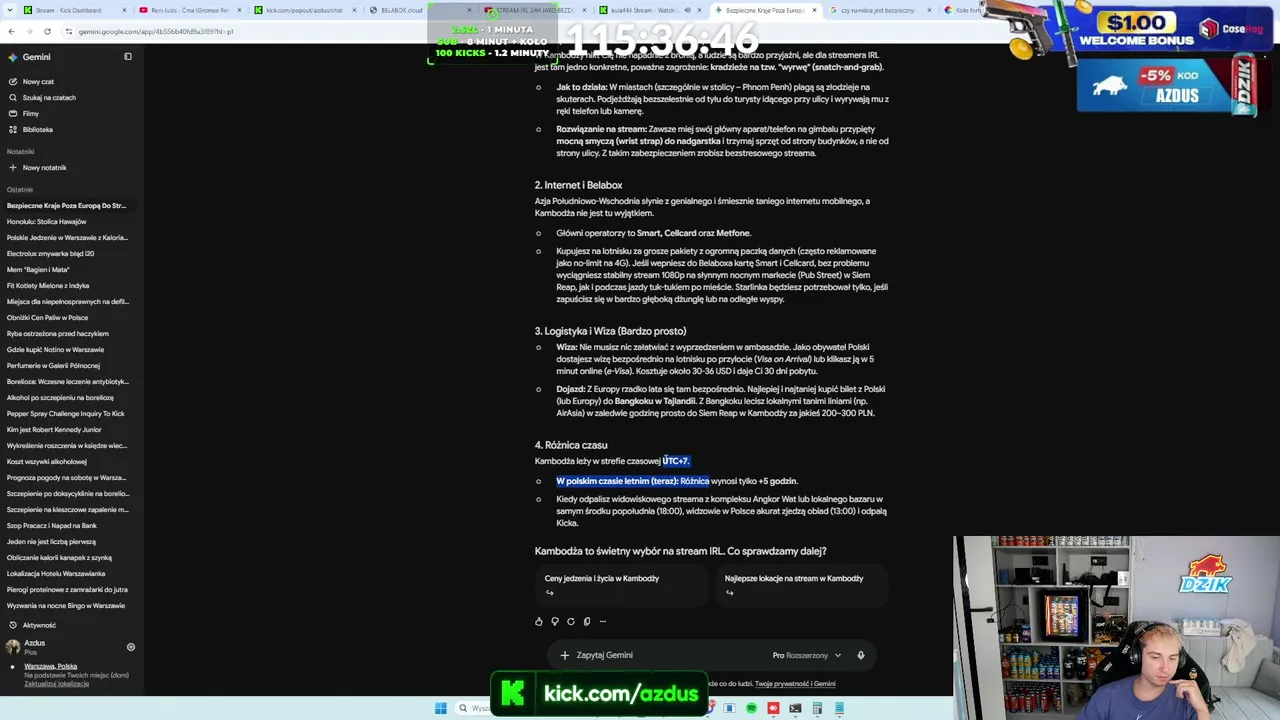Regenerate the Gemini response
1280x720 pixels.
pyautogui.click(x=571, y=622)
